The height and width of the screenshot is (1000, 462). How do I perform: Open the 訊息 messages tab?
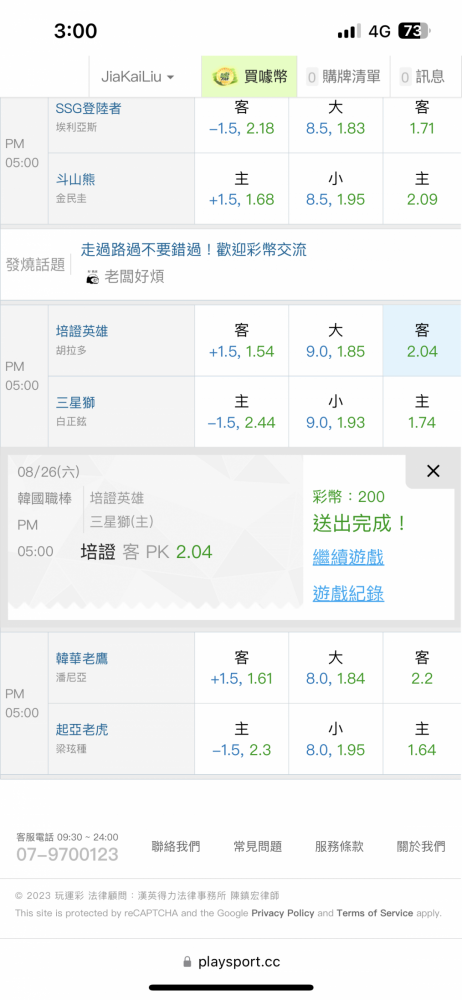pos(422,77)
